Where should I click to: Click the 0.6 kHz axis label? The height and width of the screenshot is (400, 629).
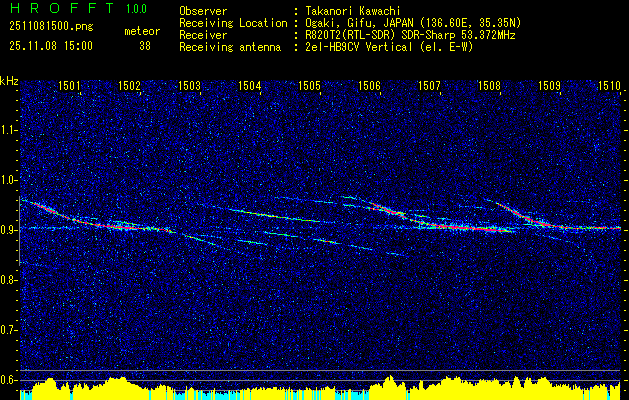point(8,380)
